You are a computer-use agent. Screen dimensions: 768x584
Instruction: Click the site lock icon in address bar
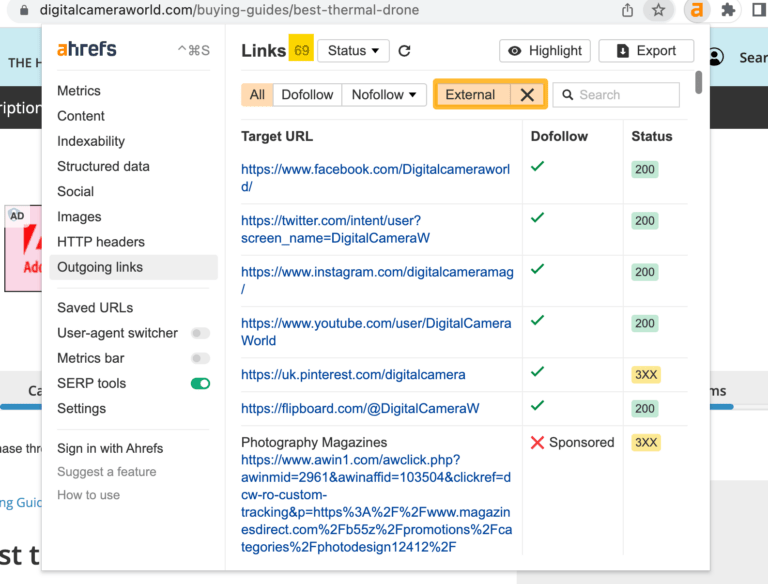tap(24, 10)
